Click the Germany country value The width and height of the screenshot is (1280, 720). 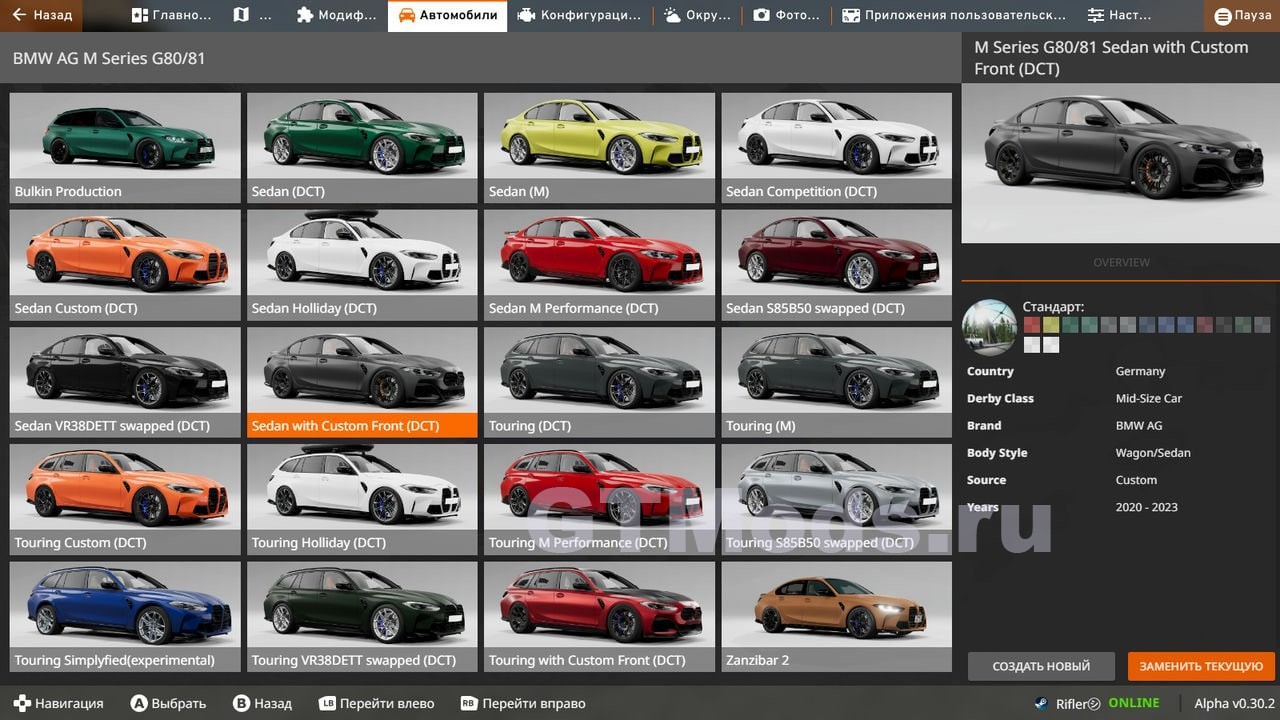pyautogui.click(x=1140, y=371)
